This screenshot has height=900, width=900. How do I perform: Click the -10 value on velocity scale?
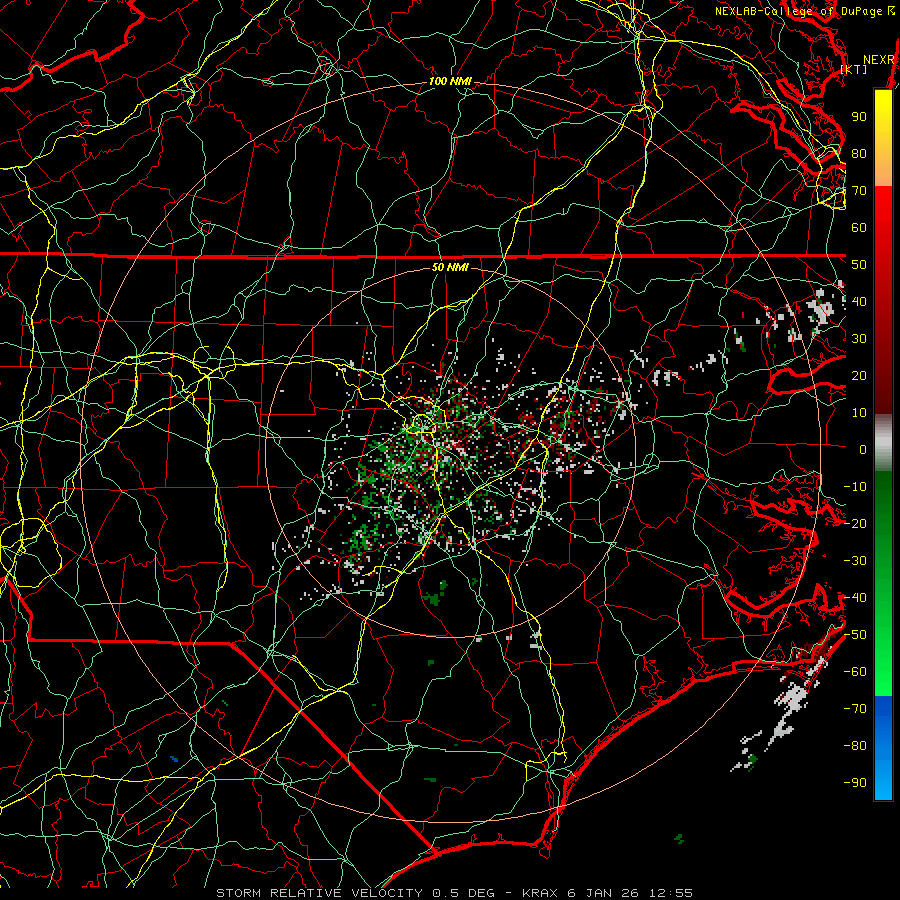[x=855, y=487]
